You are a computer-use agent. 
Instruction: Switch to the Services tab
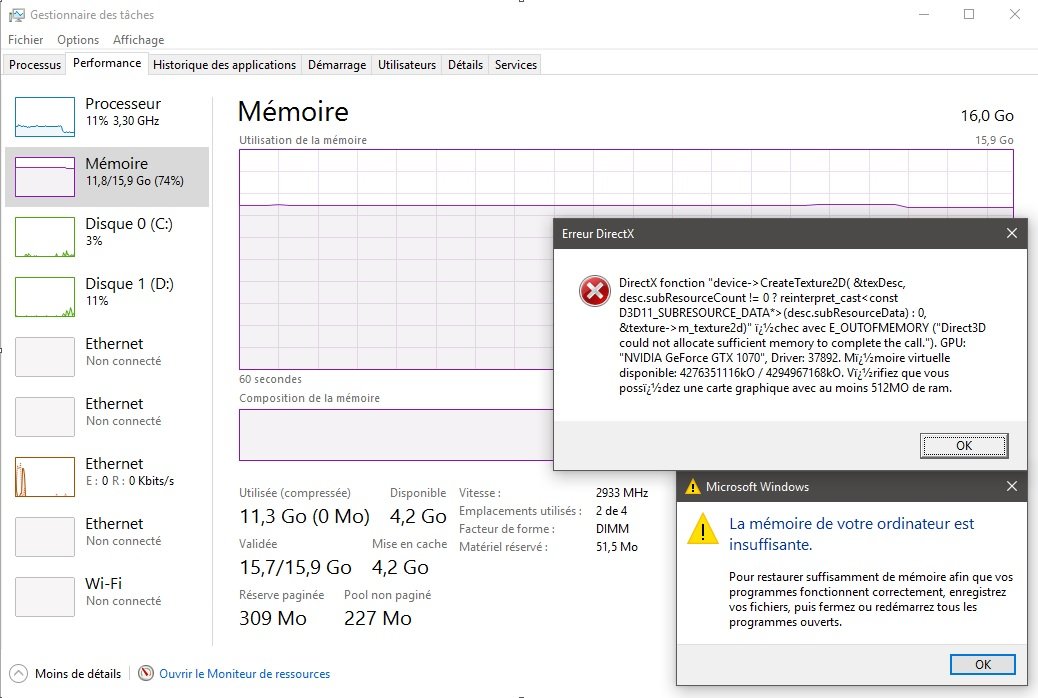click(x=516, y=65)
